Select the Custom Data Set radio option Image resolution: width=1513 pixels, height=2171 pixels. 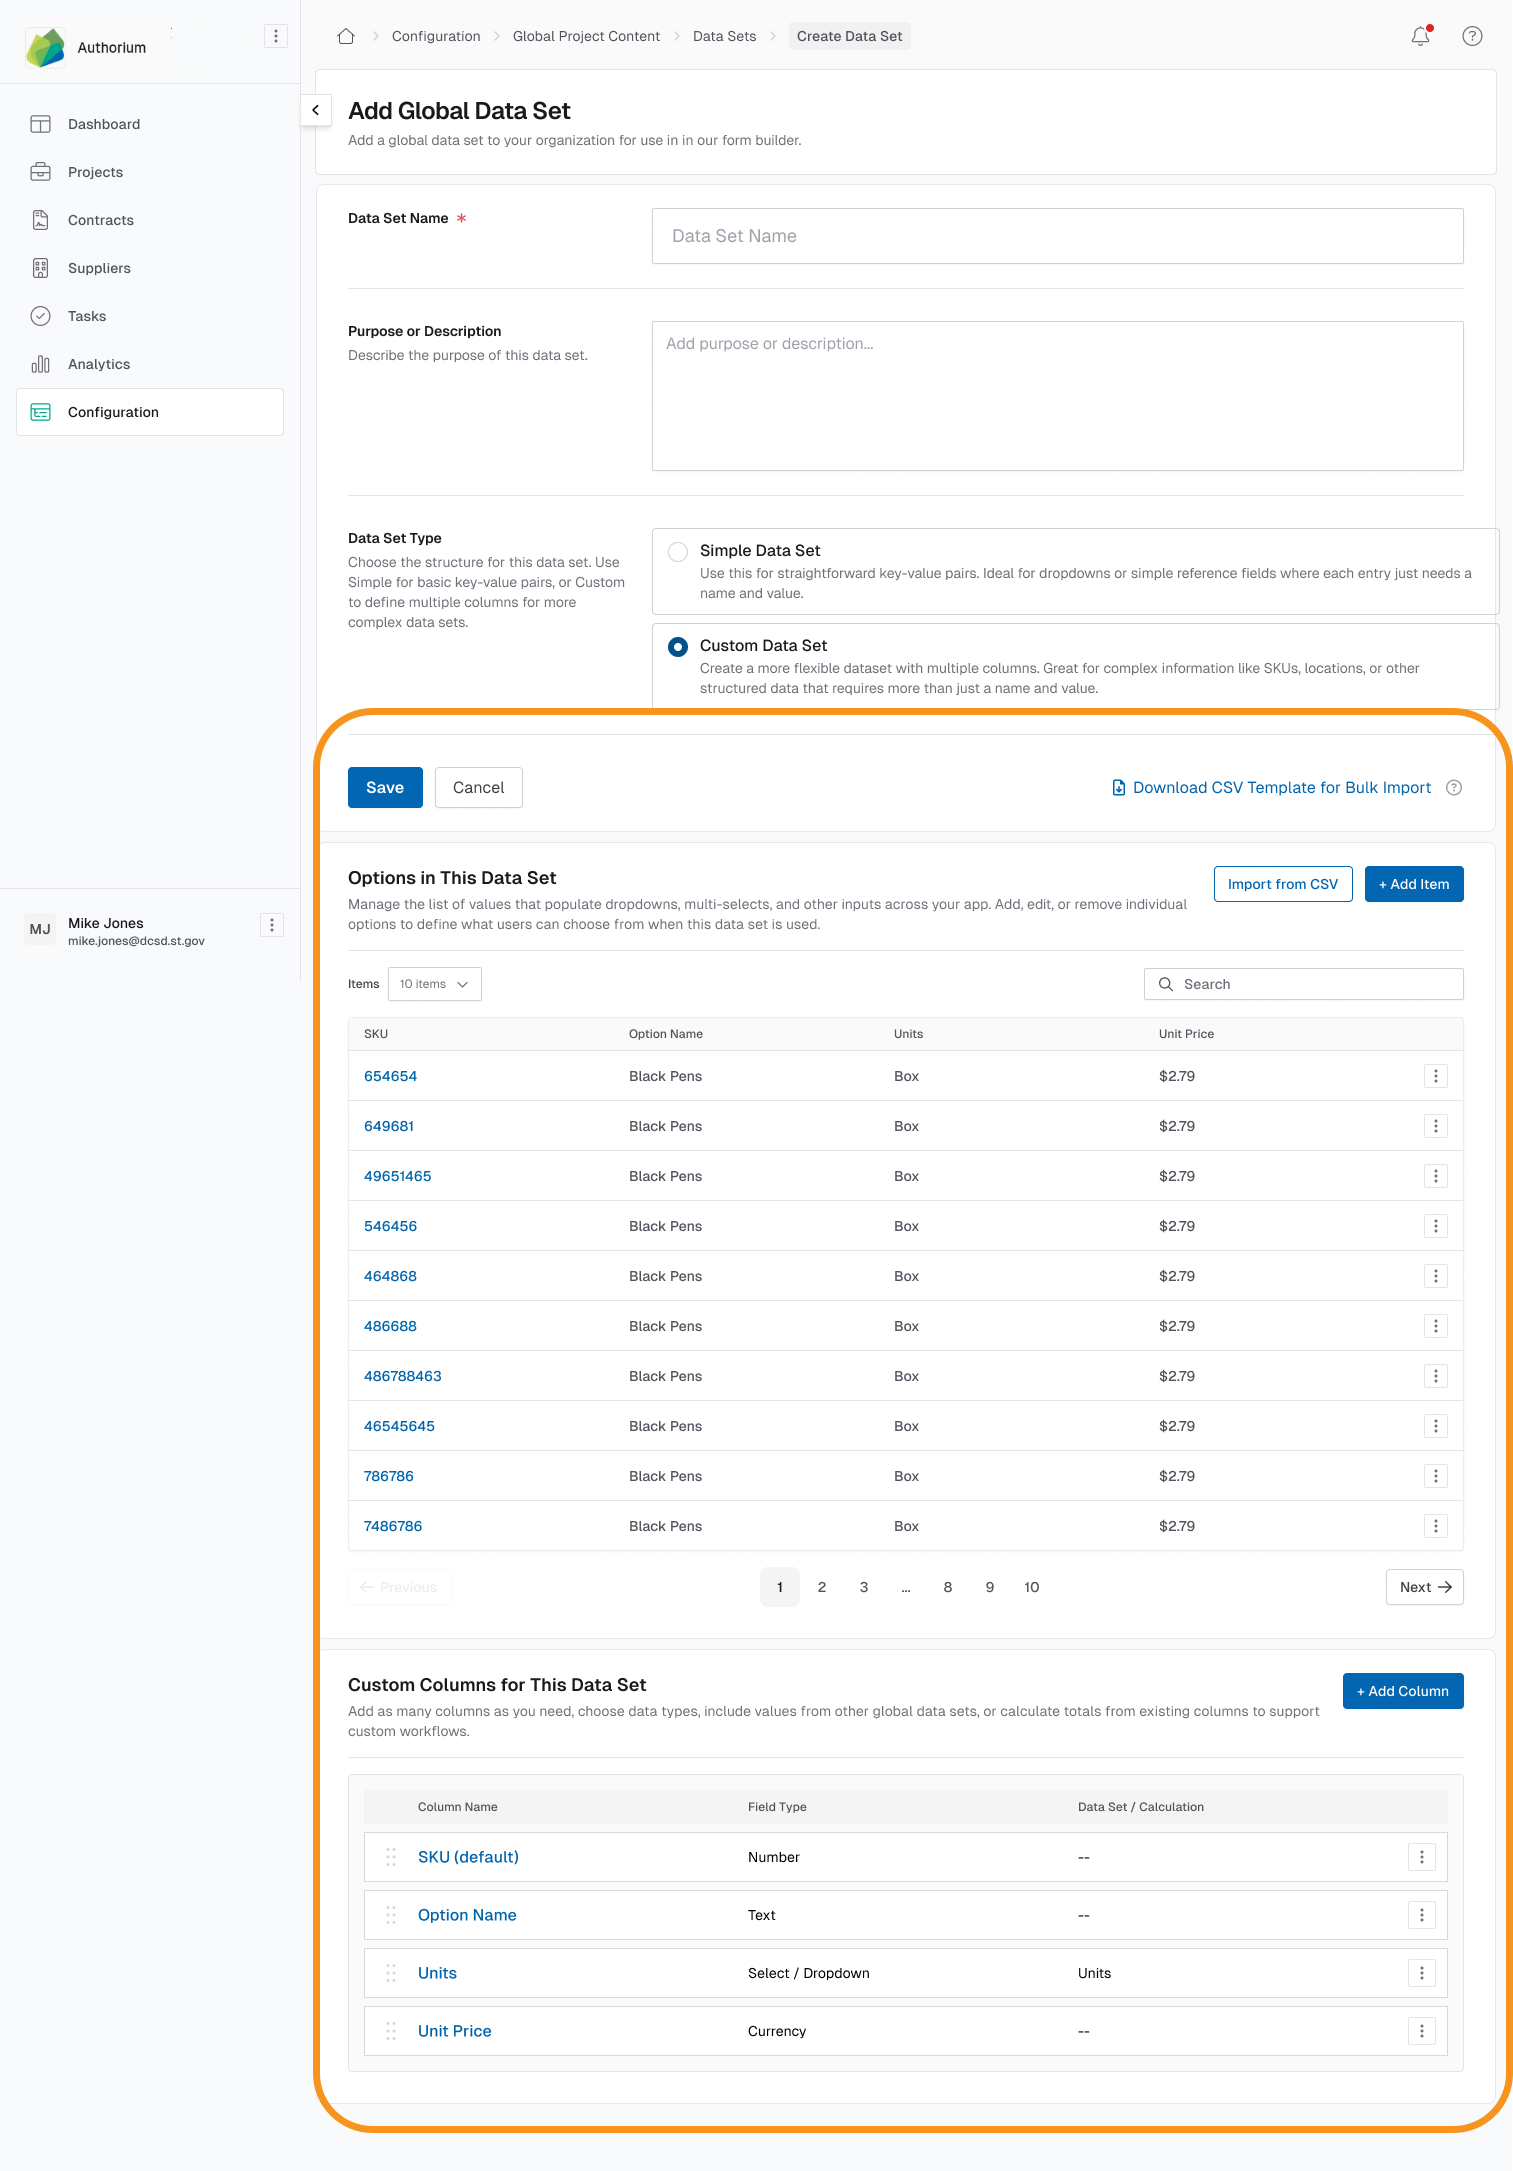coord(678,647)
